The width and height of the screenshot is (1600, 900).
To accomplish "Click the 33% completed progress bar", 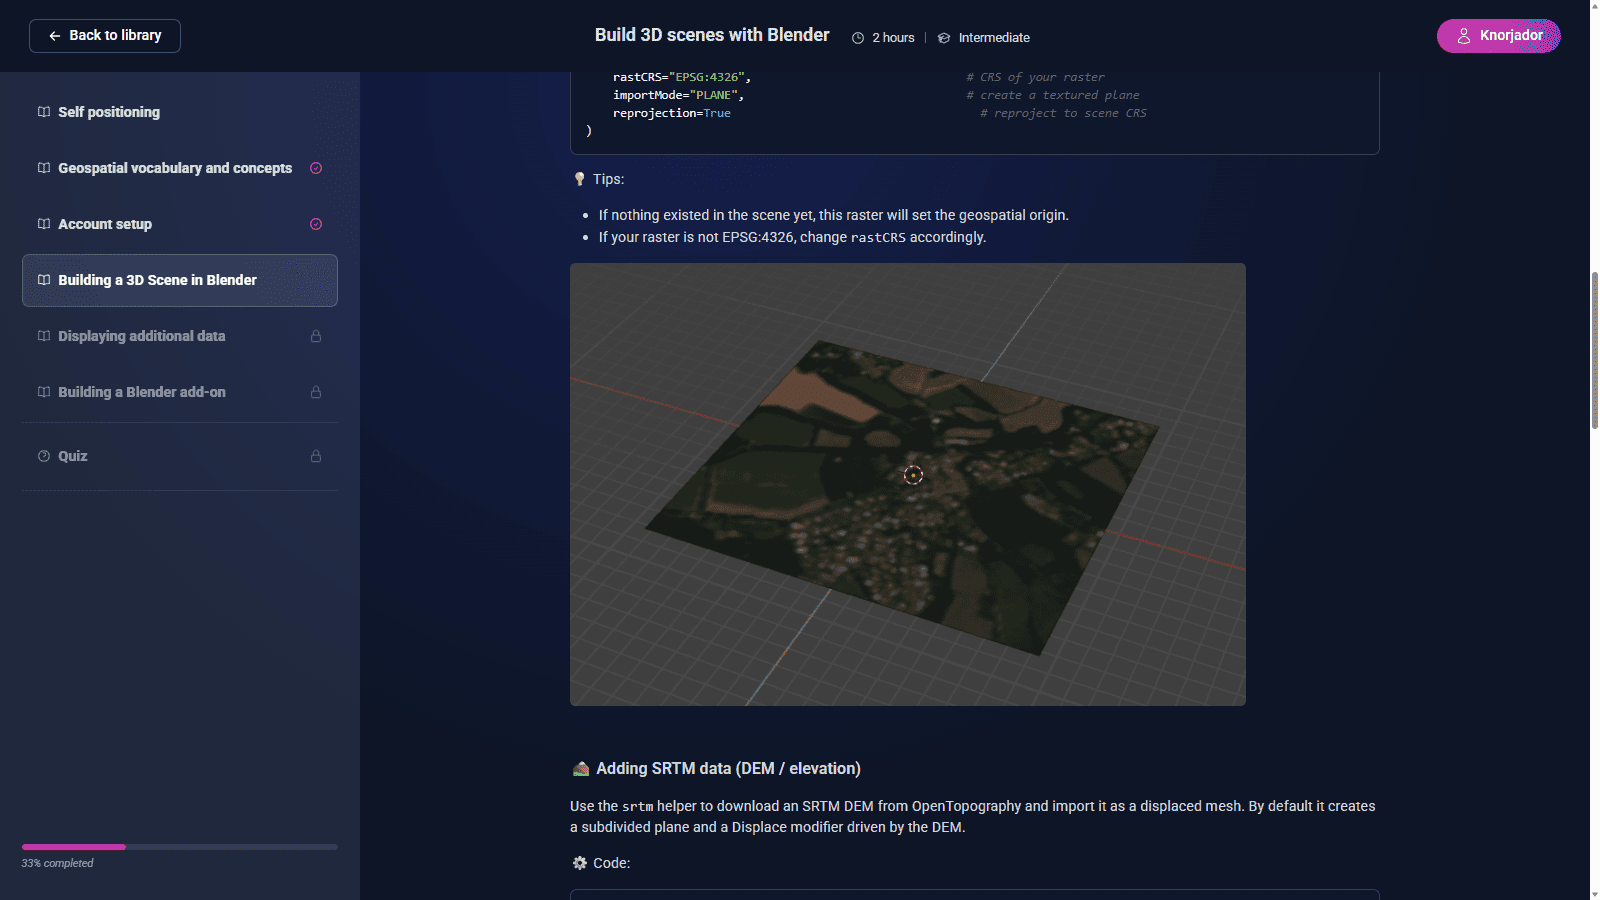I will (x=180, y=847).
